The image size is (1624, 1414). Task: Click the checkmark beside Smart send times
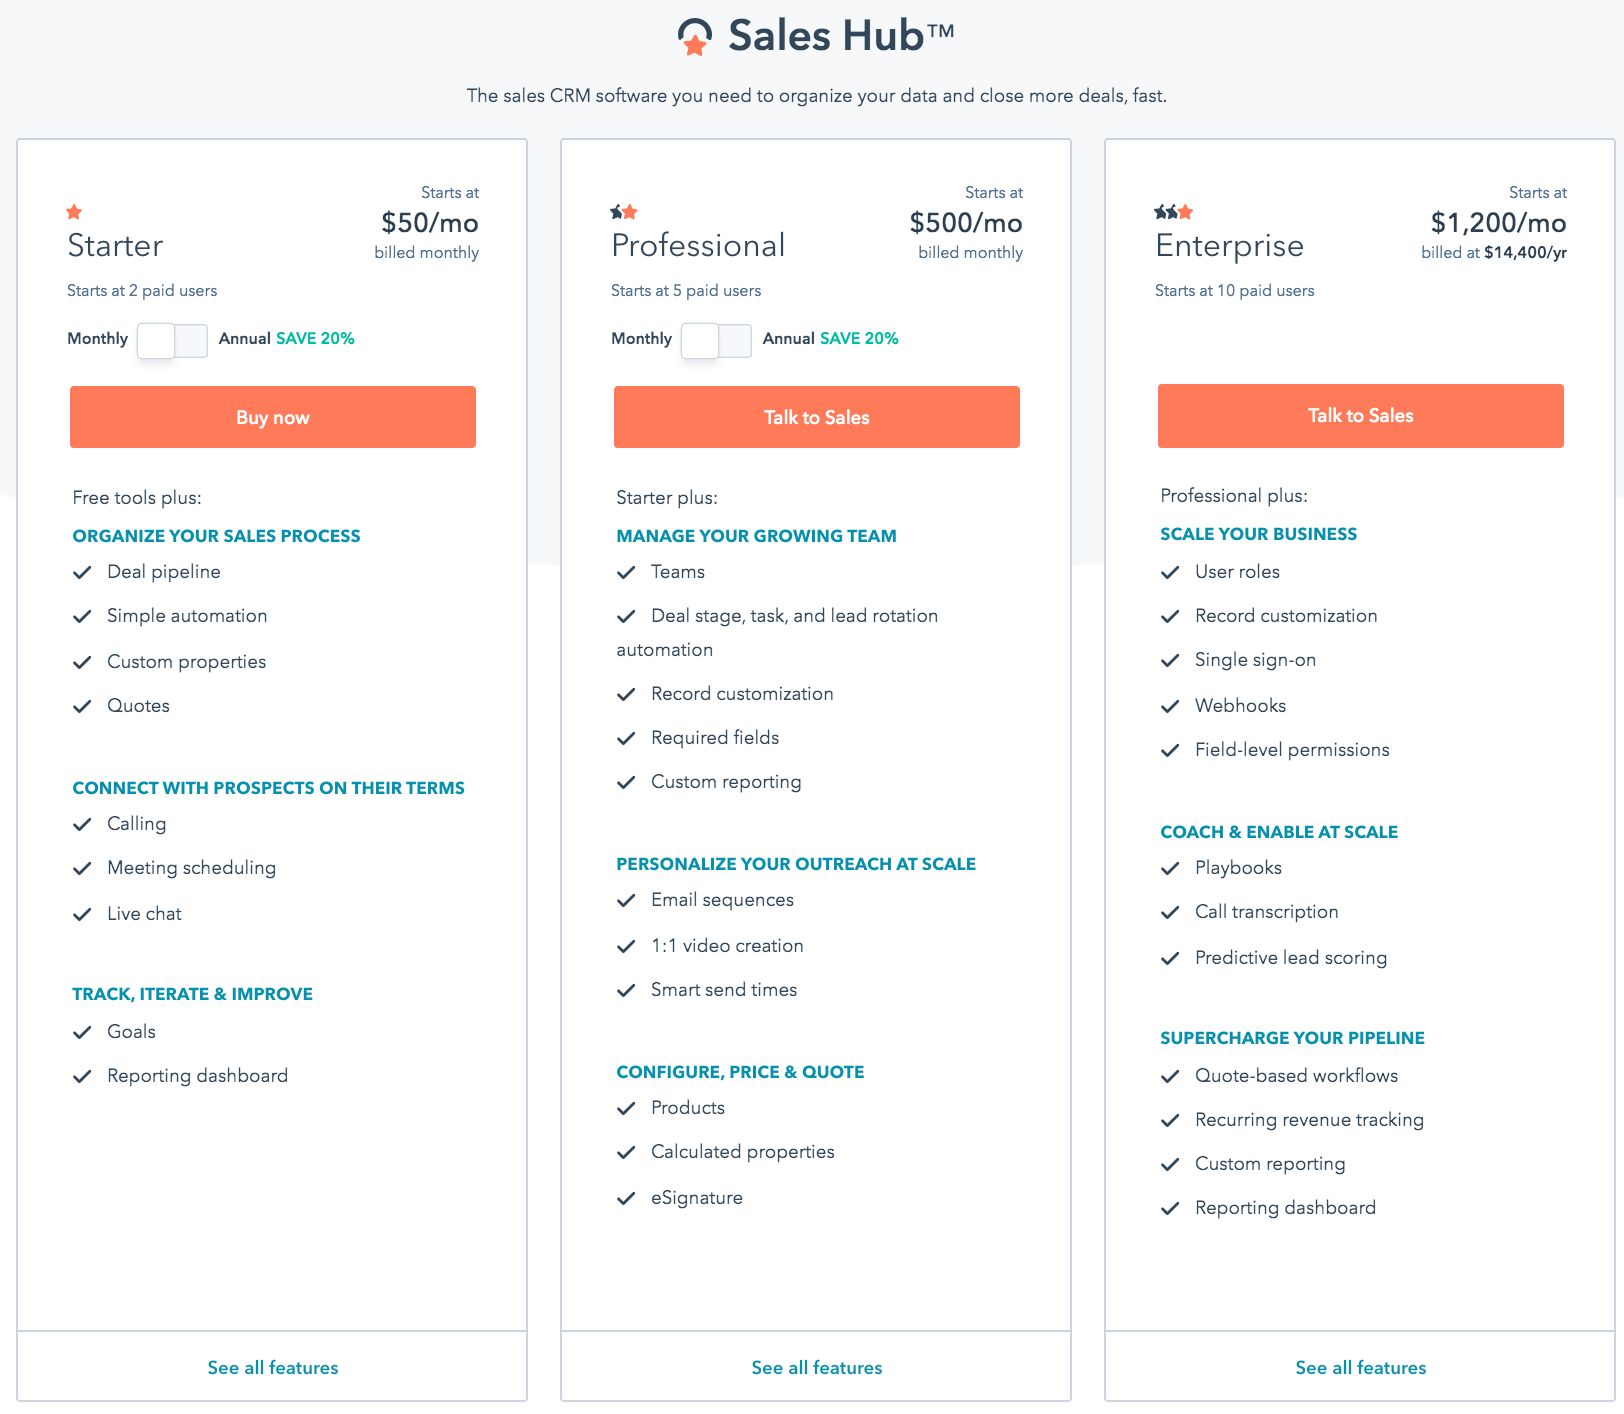pyautogui.click(x=626, y=991)
